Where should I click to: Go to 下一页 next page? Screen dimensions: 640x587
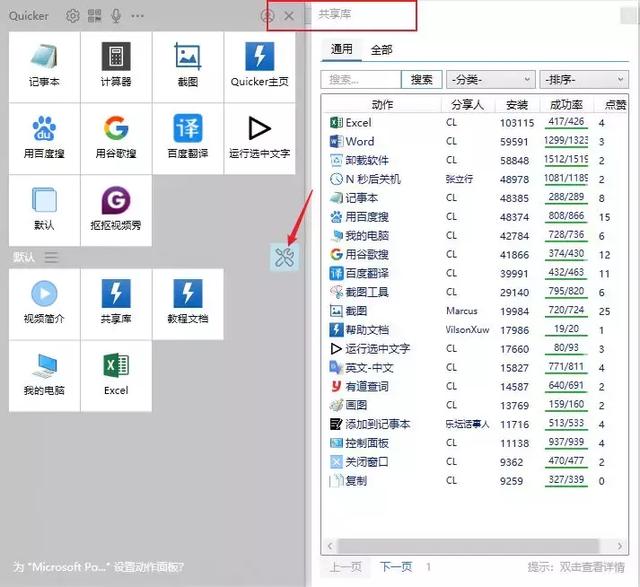396,567
